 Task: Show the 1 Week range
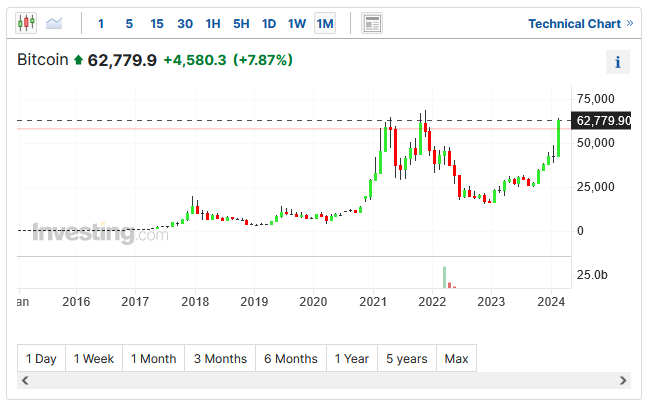point(94,358)
